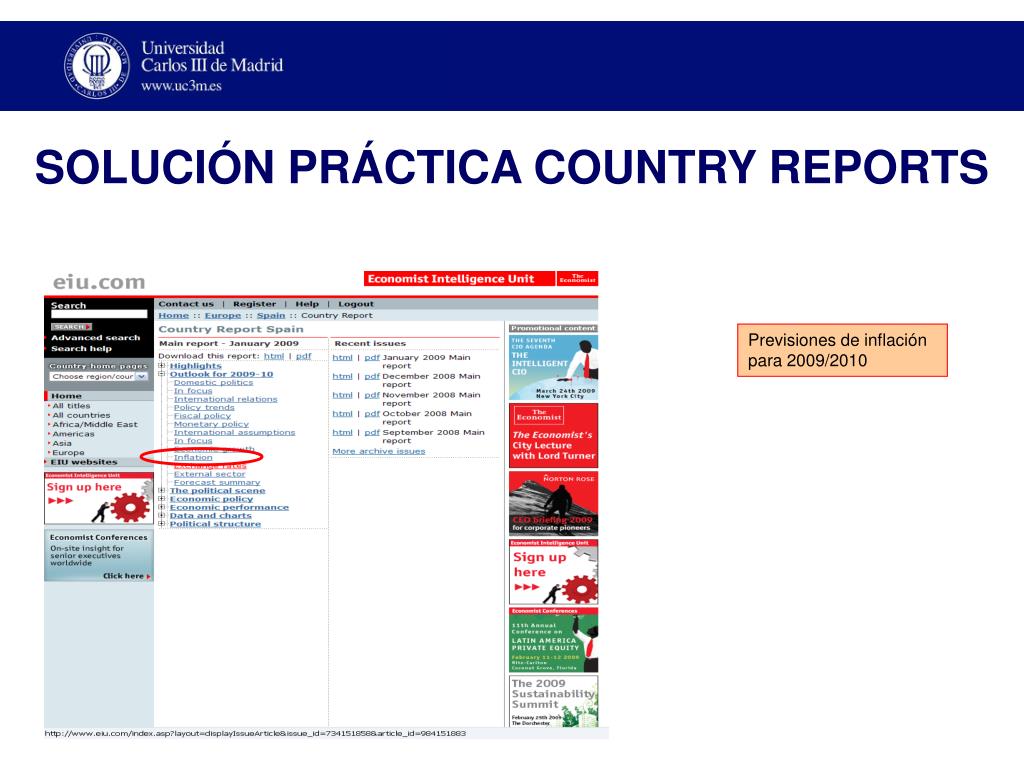The image size is (1024, 768).
Task: Open The political scene link
Action: [217, 490]
